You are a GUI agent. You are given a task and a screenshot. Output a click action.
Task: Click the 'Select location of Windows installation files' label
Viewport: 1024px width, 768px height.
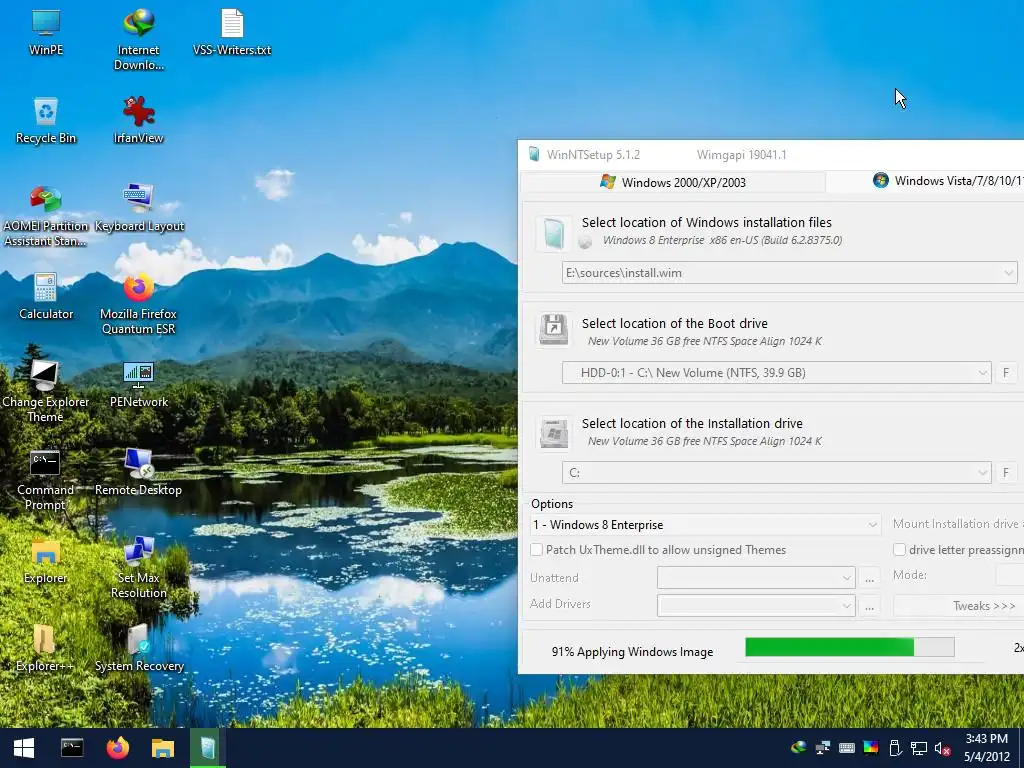pos(707,223)
